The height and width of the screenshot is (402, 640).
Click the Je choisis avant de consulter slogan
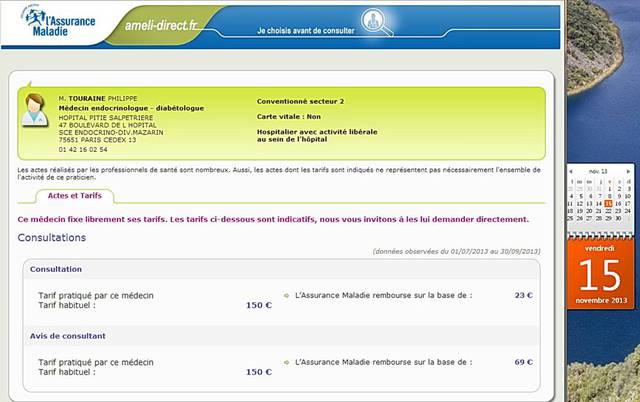pyautogui.click(x=300, y=32)
